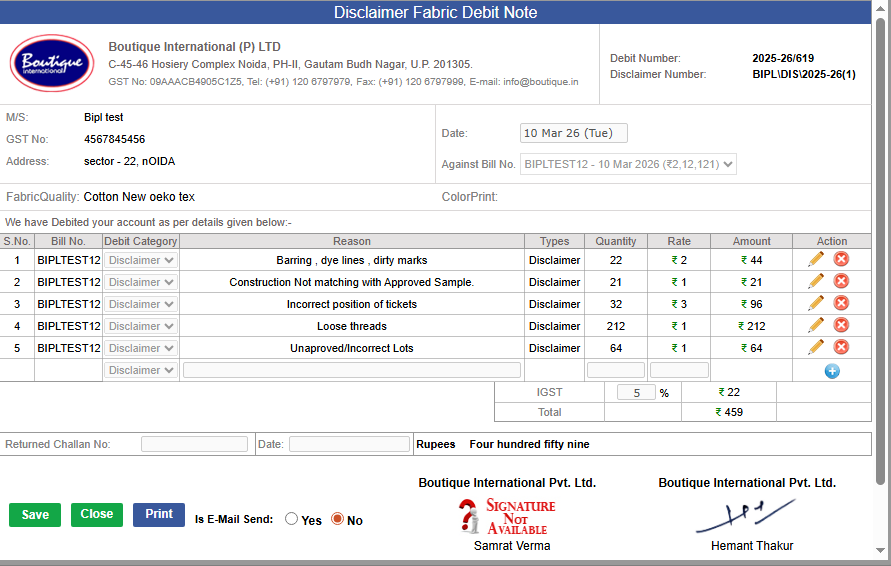Click the IGST amount ₹ 22
The width and height of the screenshot is (891, 566).
click(729, 392)
